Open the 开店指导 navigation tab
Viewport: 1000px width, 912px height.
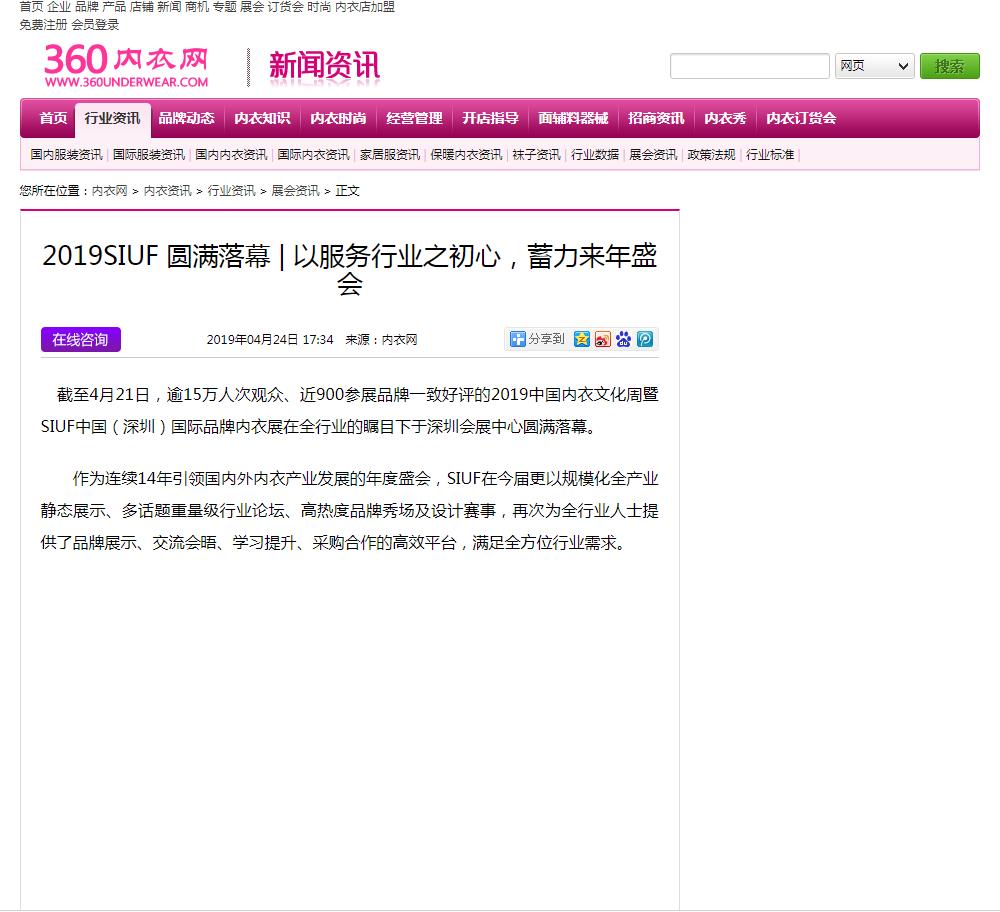tap(490, 118)
